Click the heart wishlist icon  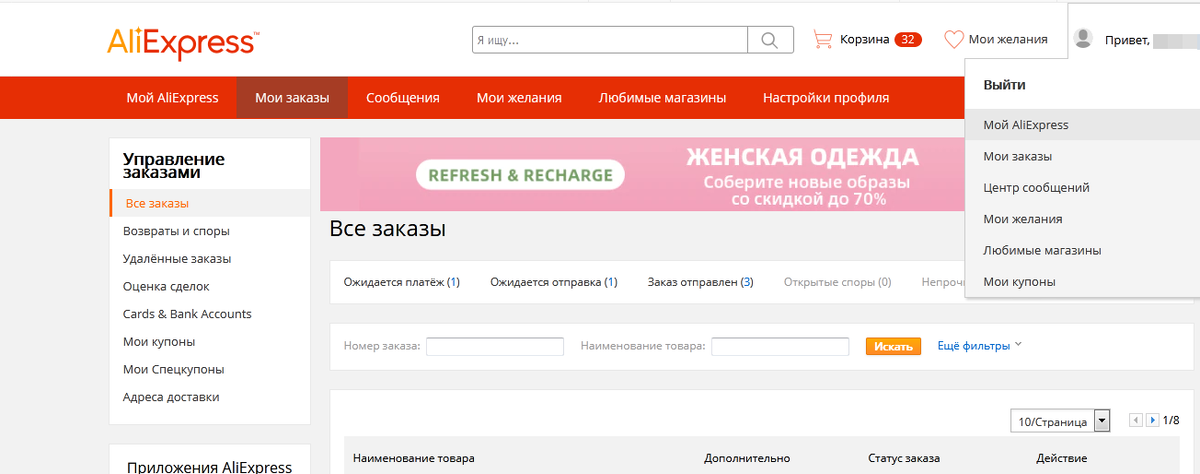pyautogui.click(x=953, y=40)
